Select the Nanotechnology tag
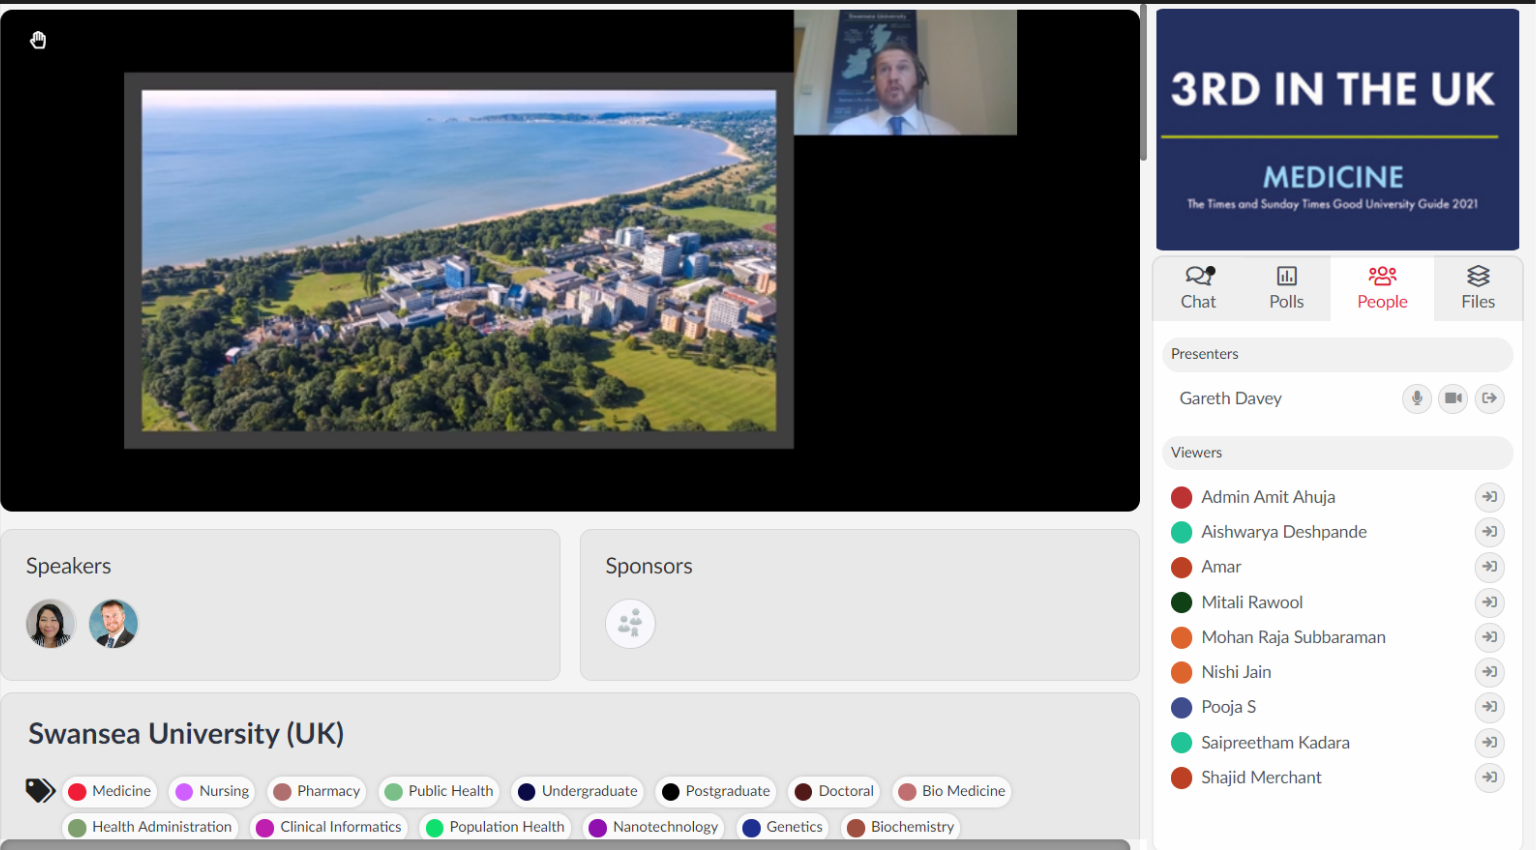Screen dimensions: 1536x850 point(655,827)
